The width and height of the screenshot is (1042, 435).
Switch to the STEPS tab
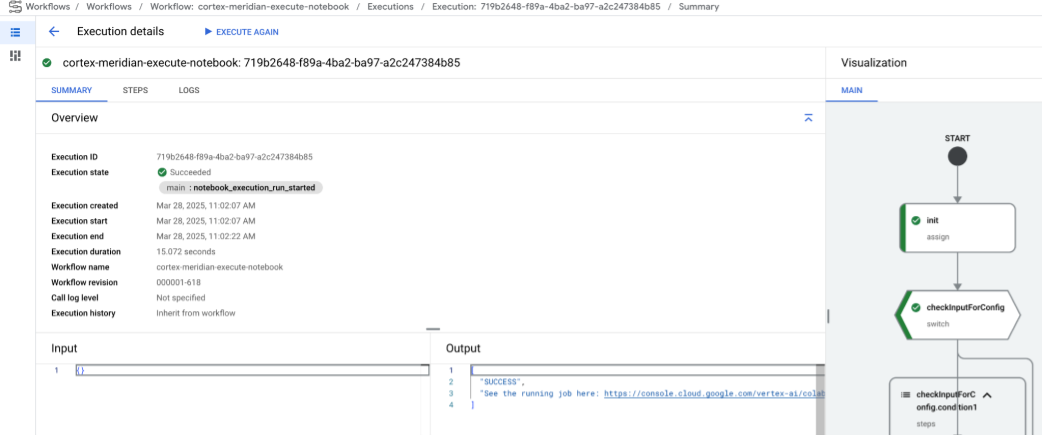tap(135, 91)
